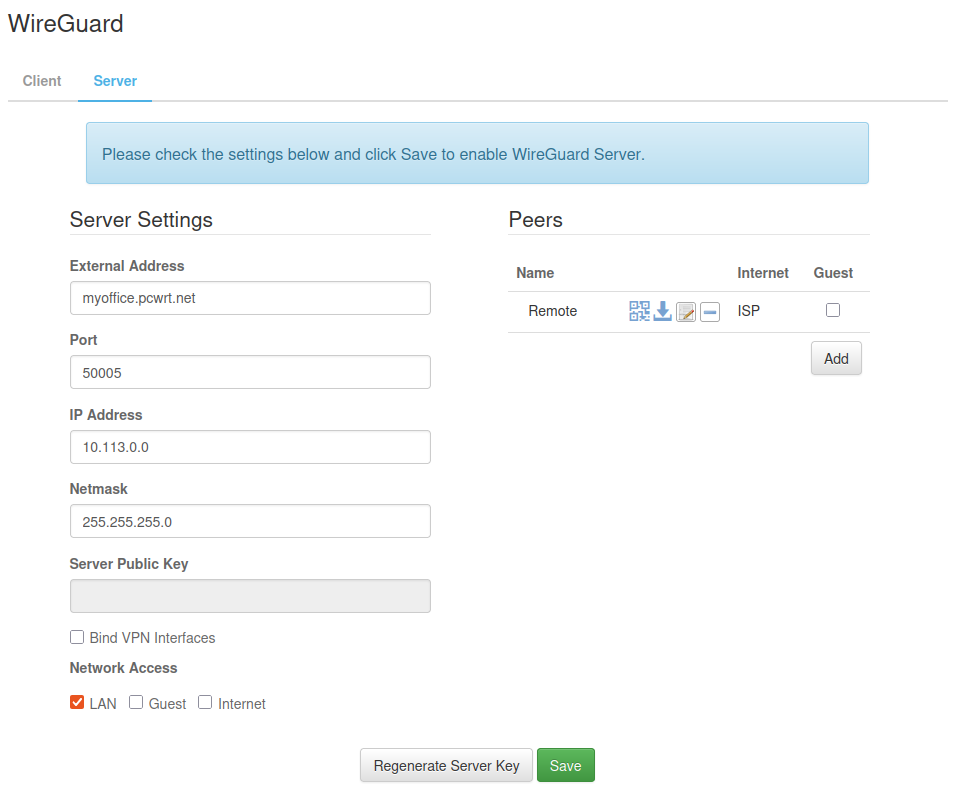This screenshot has width=958, height=794.
Task: Click the Netmask input field
Action: [250, 521]
